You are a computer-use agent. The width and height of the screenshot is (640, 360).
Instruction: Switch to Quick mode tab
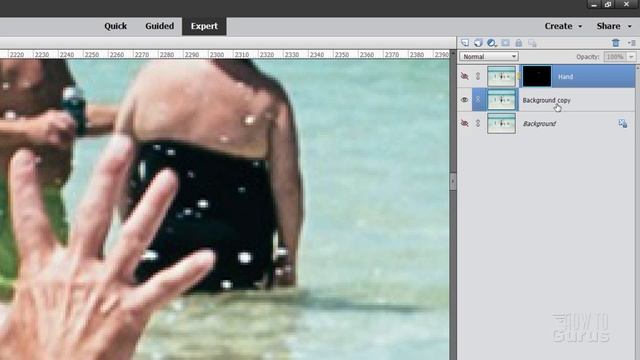pyautogui.click(x=116, y=26)
